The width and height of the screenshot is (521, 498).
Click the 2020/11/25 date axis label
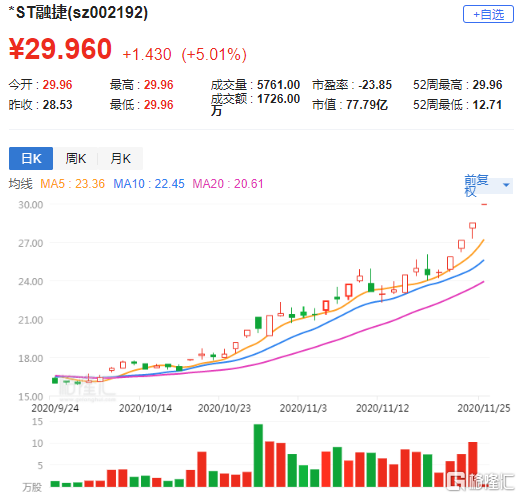484,408
